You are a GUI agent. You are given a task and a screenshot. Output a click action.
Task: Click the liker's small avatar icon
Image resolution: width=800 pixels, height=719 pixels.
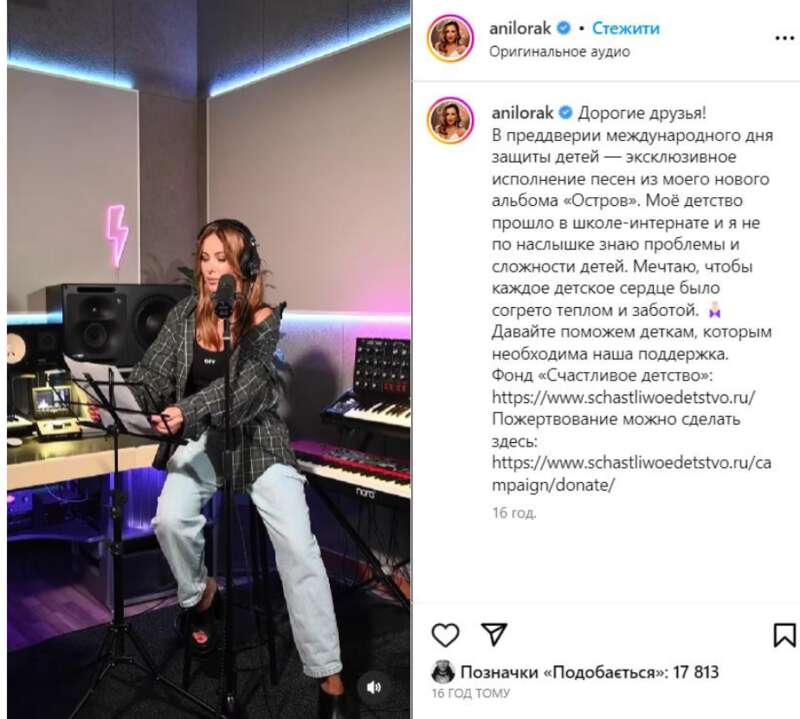click(443, 672)
